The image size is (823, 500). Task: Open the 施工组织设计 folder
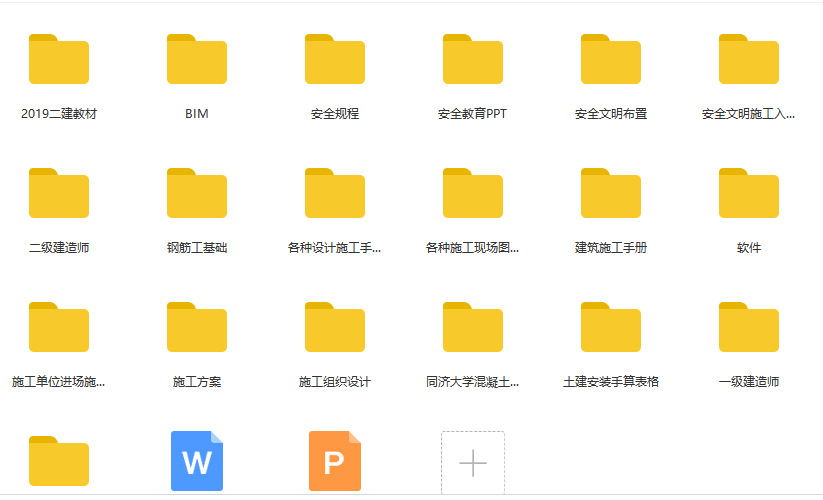click(x=335, y=328)
